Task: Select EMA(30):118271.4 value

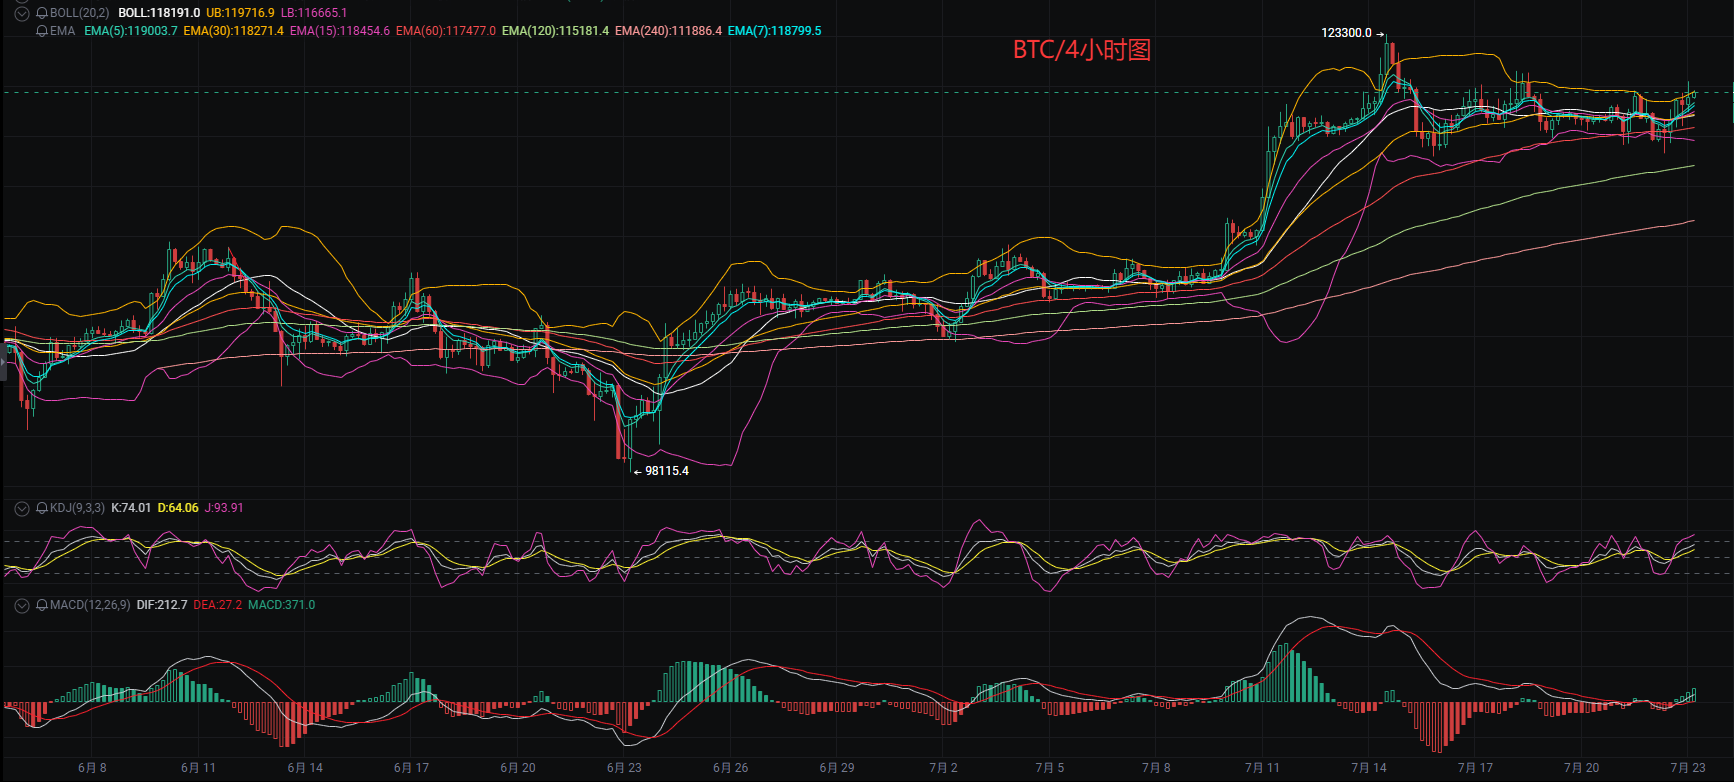Action: coord(234,31)
